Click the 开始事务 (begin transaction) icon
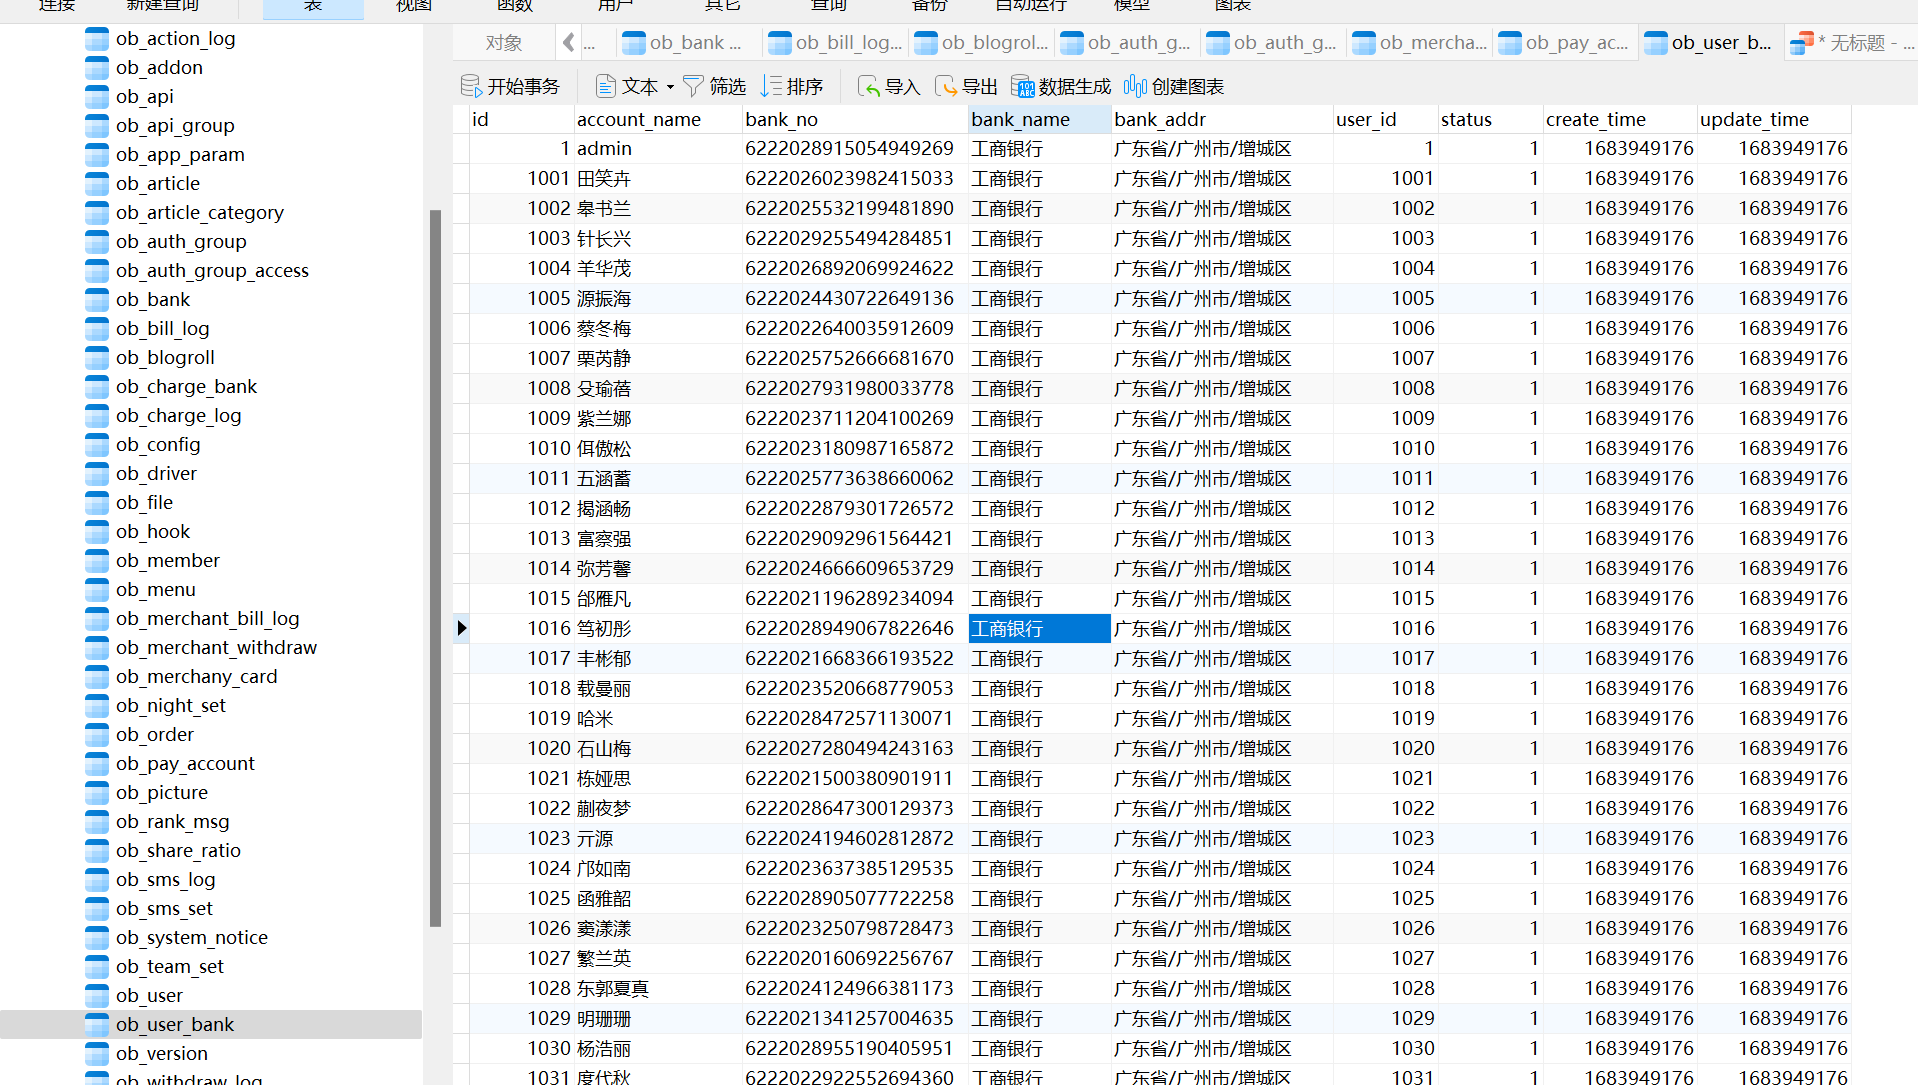Screen dimensions: 1918x1085 [x=471, y=87]
